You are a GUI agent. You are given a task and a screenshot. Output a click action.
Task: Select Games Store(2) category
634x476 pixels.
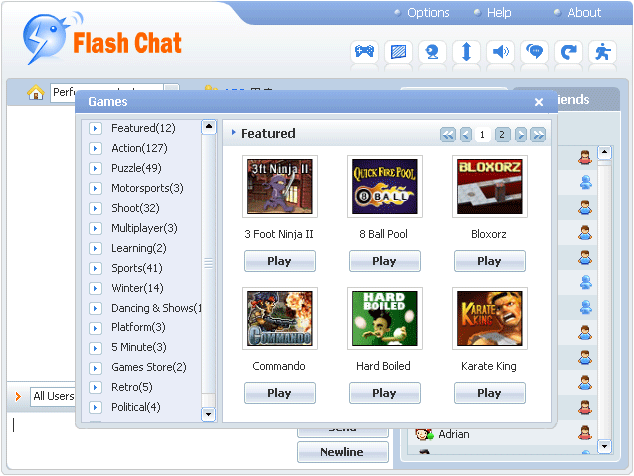click(x=149, y=367)
